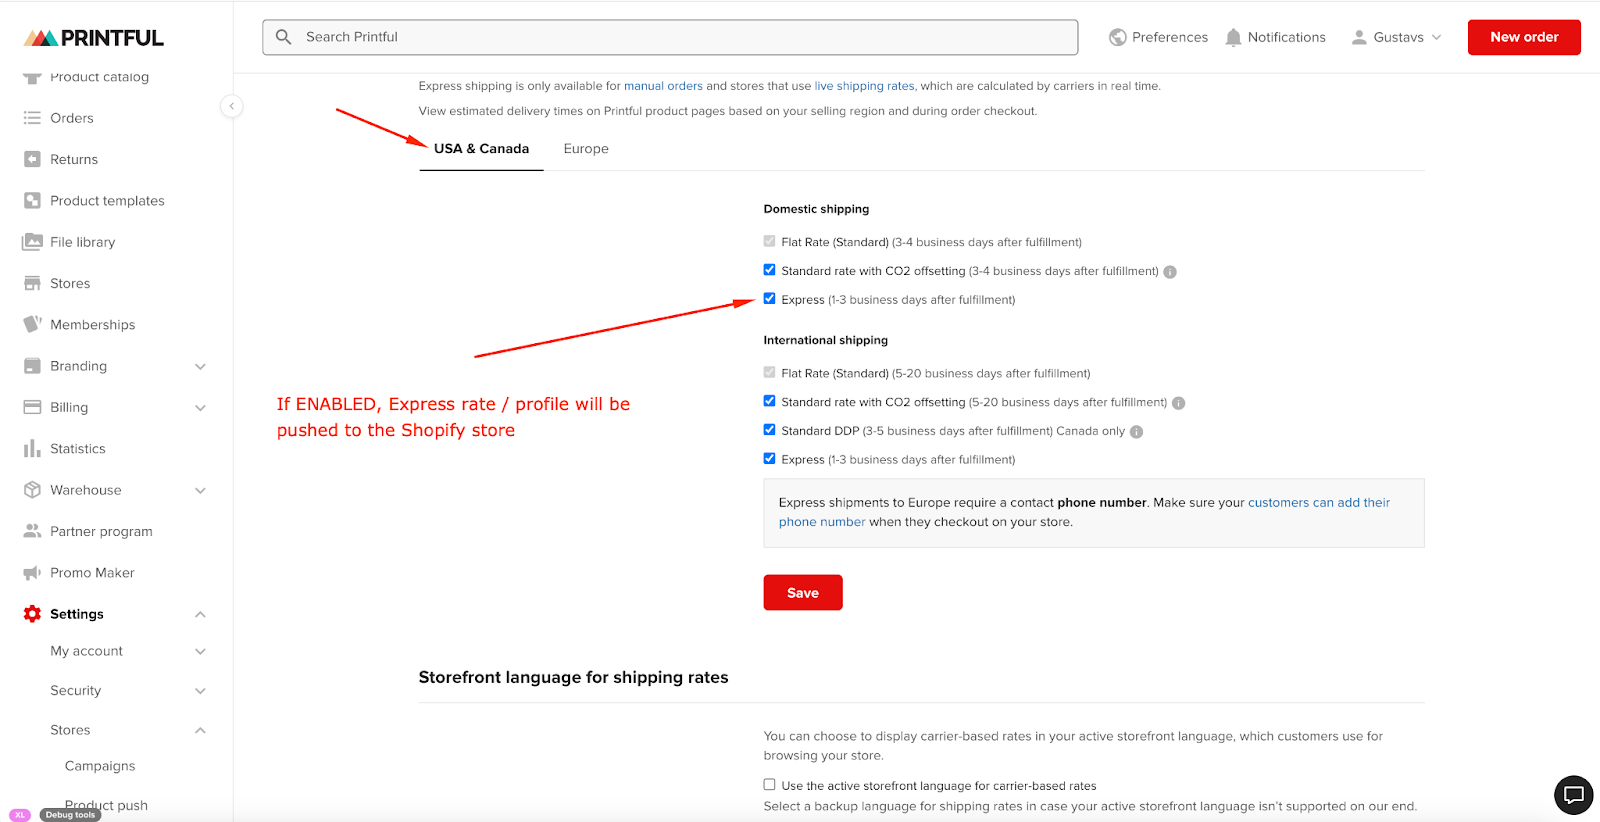Image resolution: width=1600 pixels, height=822 pixels.
Task: Toggle international Express shipping checkbox
Action: [x=769, y=458]
